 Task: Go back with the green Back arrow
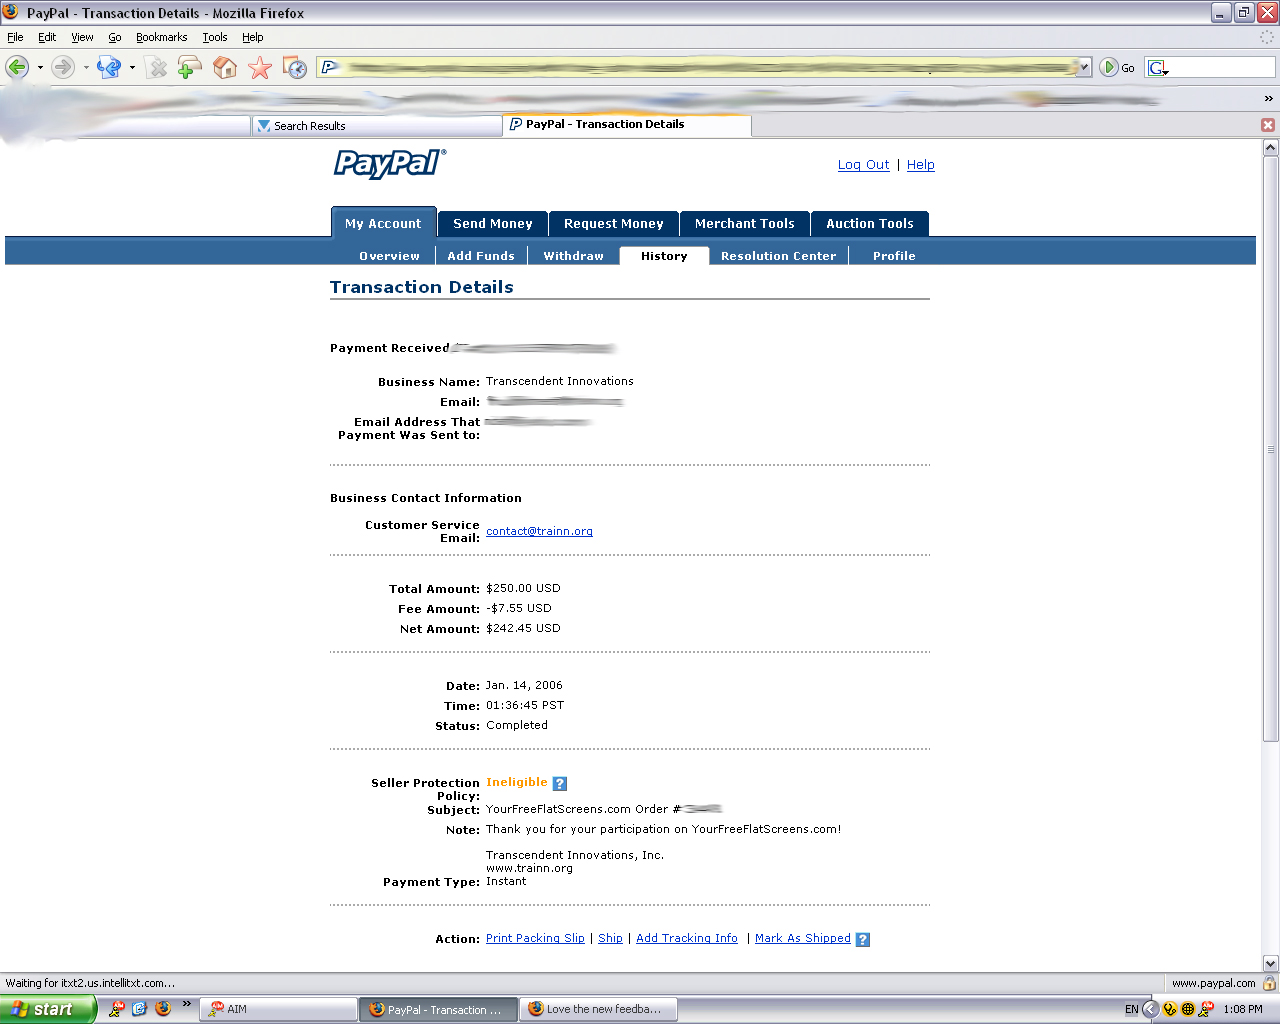(x=17, y=67)
